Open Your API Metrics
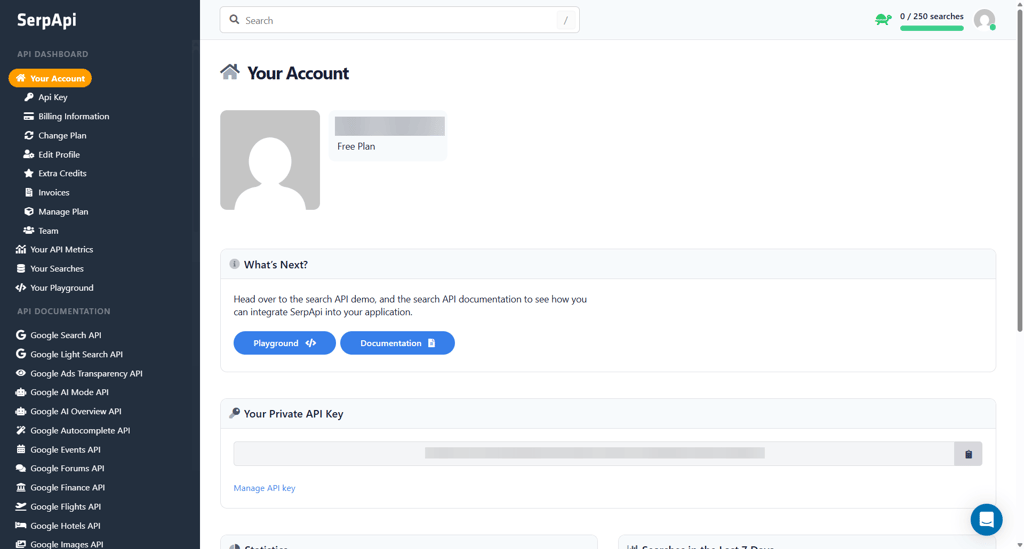Viewport: 1024px width, 549px height. [x=61, y=249]
